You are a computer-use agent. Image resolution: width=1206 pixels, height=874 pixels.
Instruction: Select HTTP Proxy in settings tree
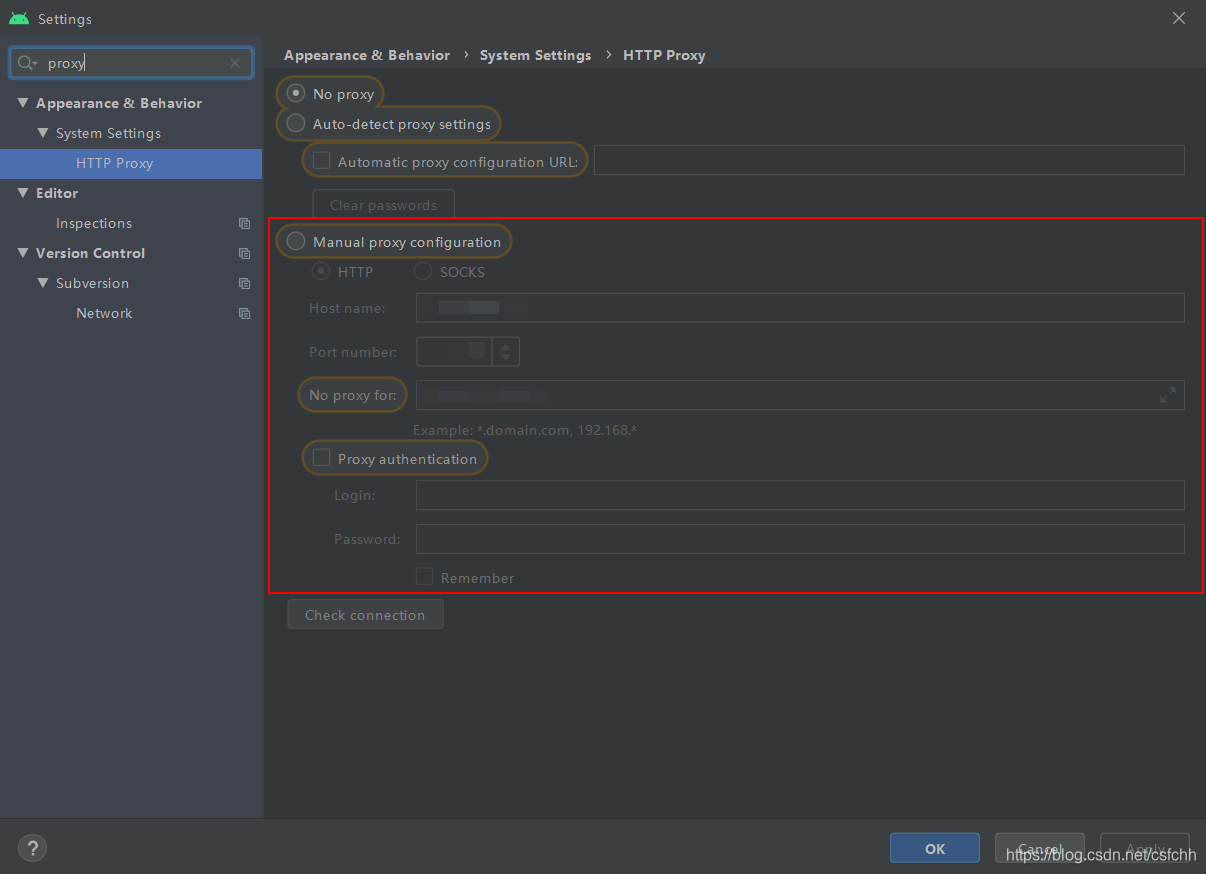click(x=131, y=163)
